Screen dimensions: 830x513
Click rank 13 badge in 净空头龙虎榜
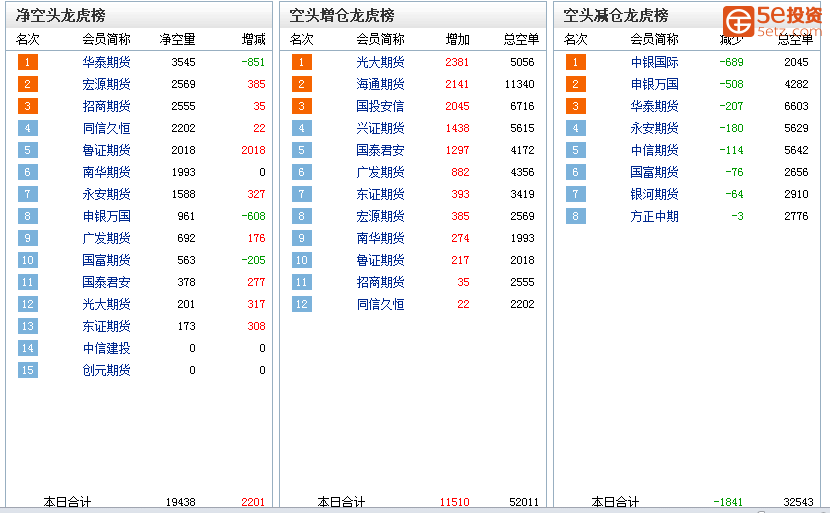click(x=28, y=326)
